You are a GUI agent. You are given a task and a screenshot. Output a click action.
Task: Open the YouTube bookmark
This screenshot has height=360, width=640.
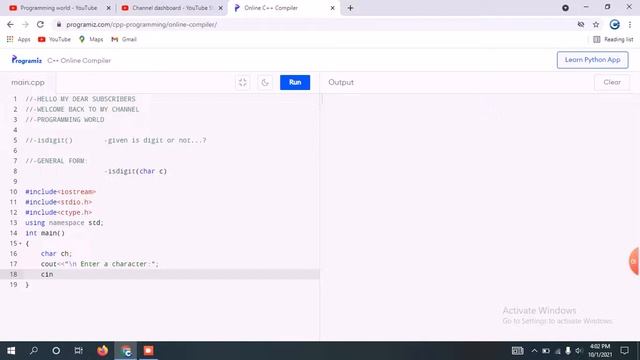click(x=54, y=39)
